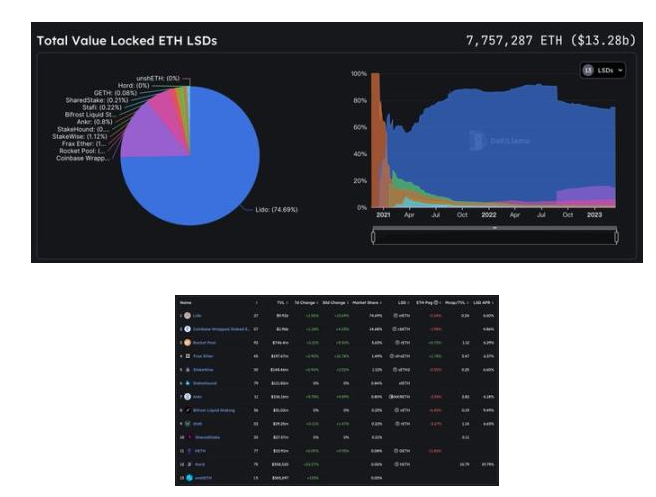Click the 'Frax Ether' pie label
This screenshot has width=656, height=497.
pyautogui.click(x=84, y=143)
